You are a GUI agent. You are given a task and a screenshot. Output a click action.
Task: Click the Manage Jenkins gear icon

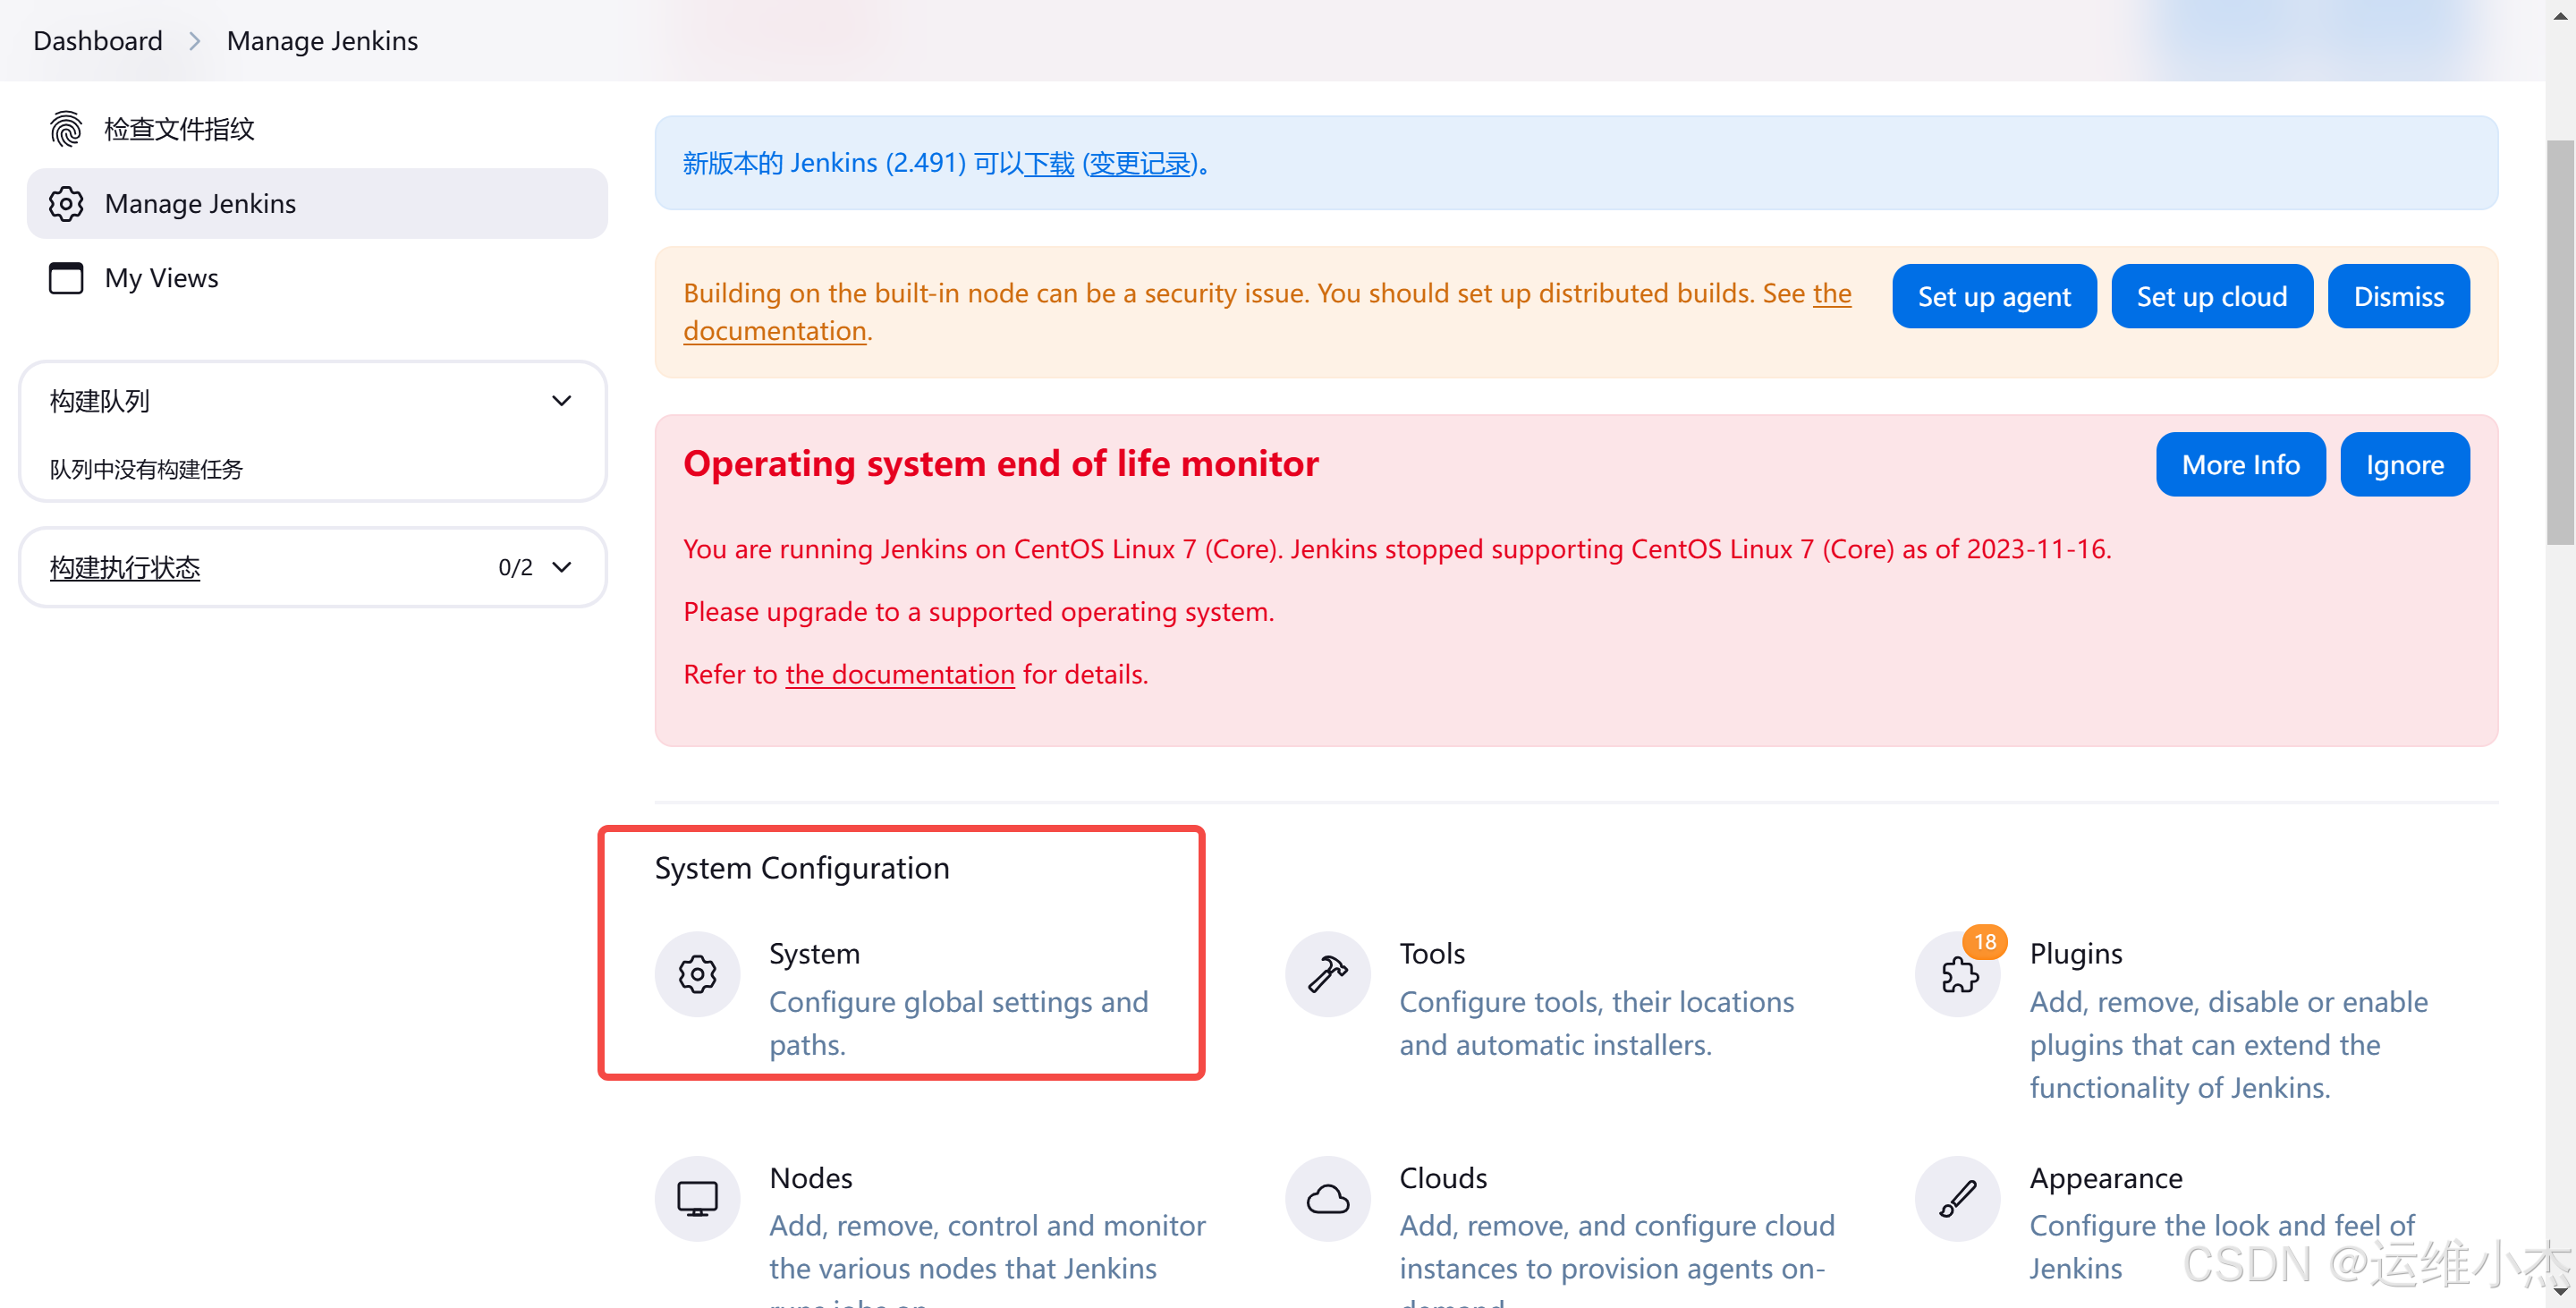[x=66, y=204]
